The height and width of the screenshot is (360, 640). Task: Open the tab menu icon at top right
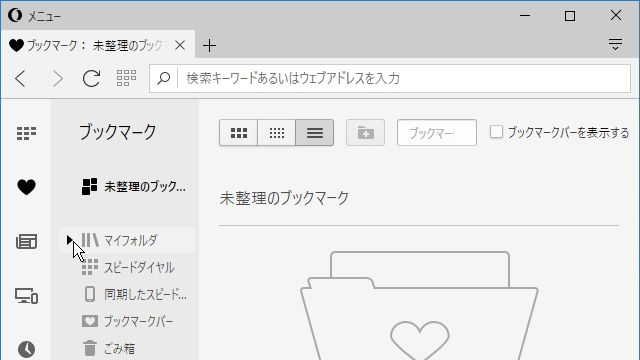[x=615, y=44]
